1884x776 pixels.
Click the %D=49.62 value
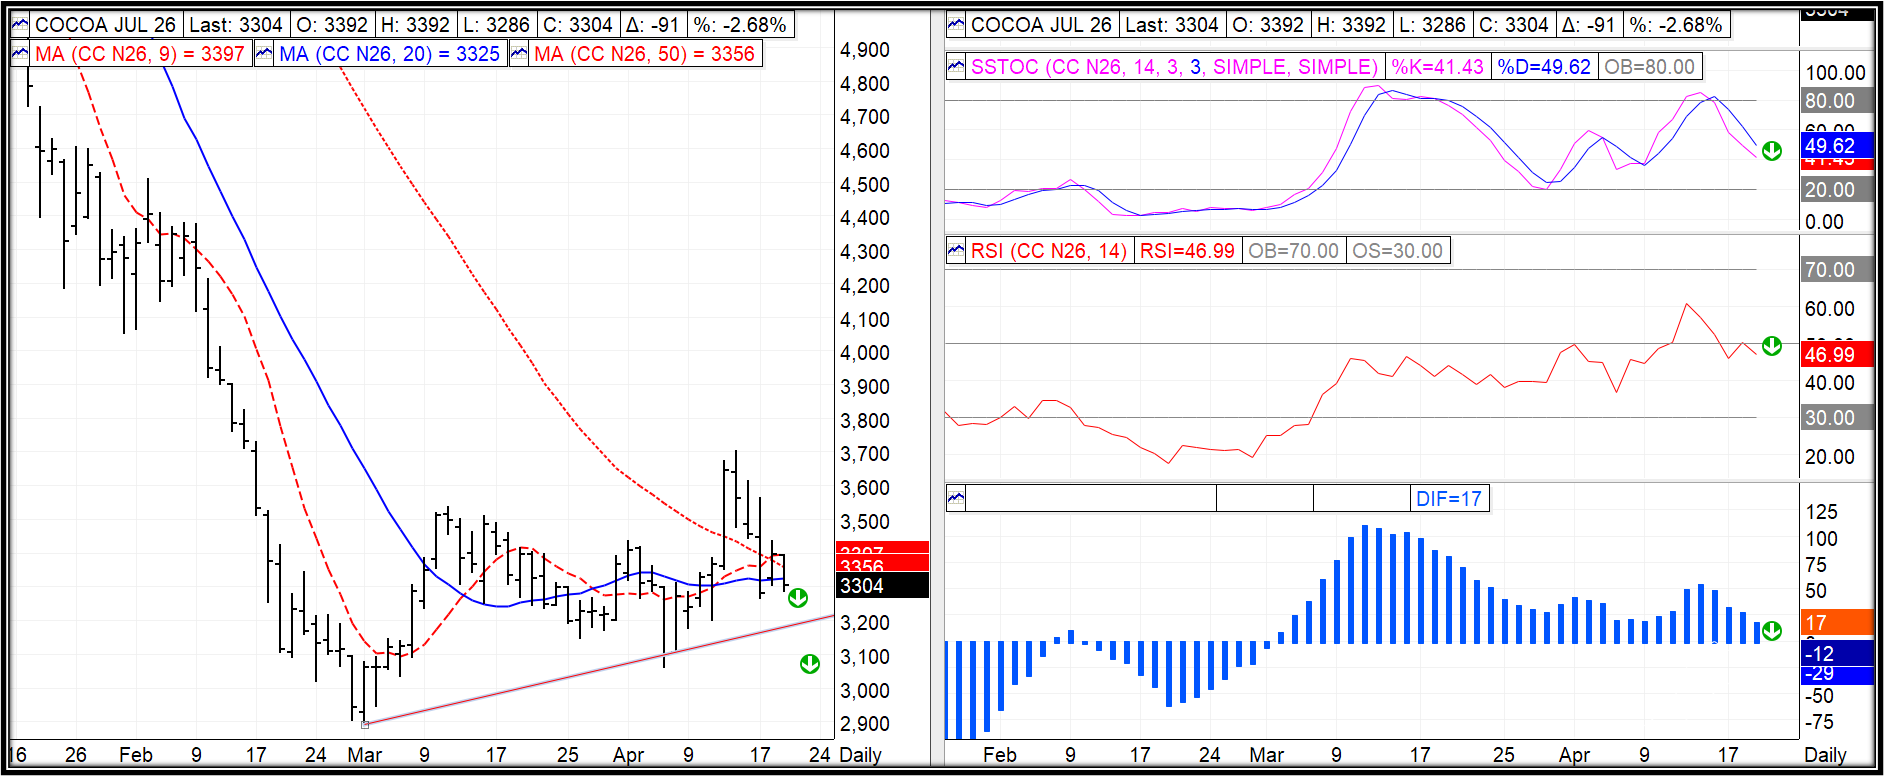(x=1544, y=67)
